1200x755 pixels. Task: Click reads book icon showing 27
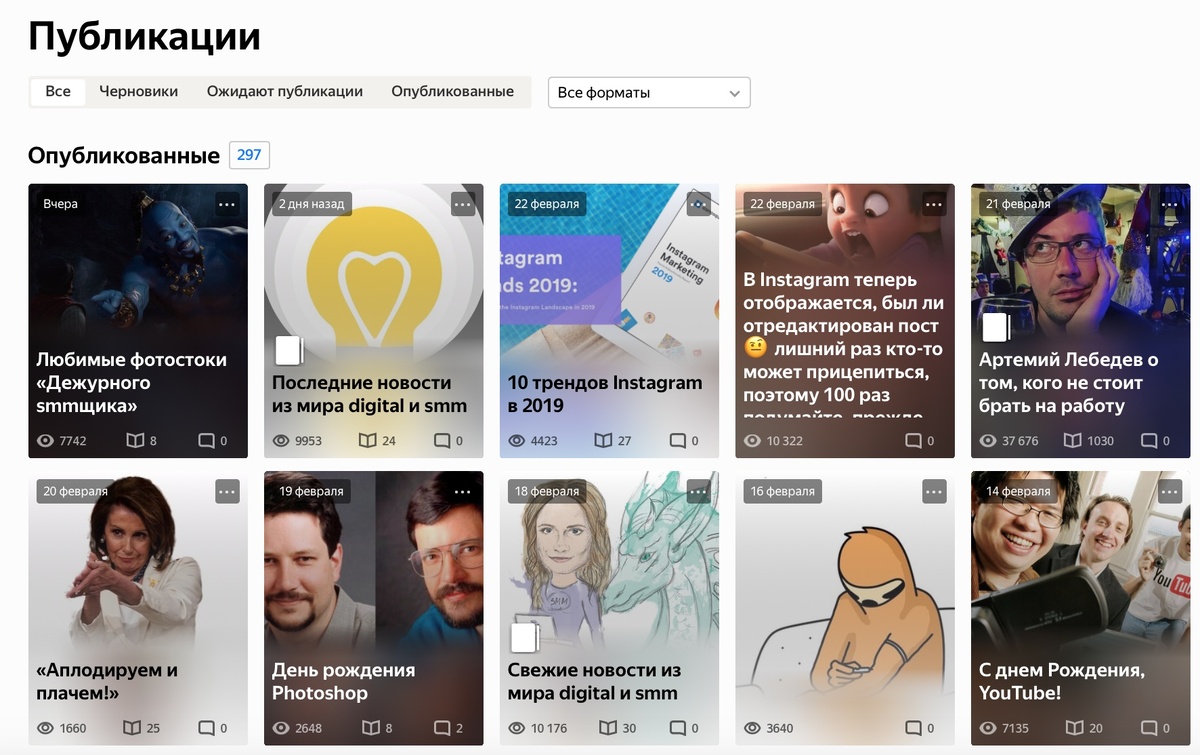point(603,441)
